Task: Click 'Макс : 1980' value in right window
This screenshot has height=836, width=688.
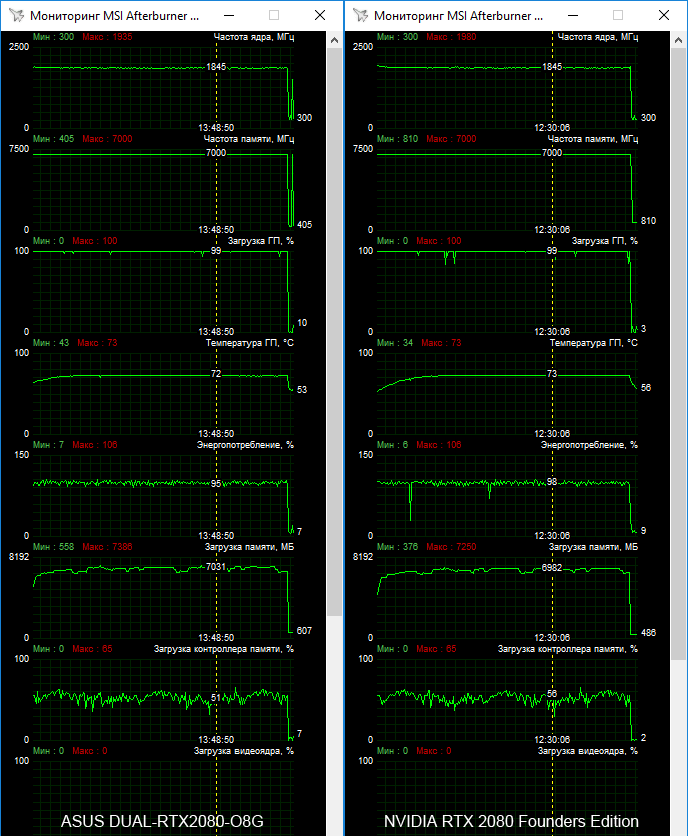Action: [x=451, y=37]
